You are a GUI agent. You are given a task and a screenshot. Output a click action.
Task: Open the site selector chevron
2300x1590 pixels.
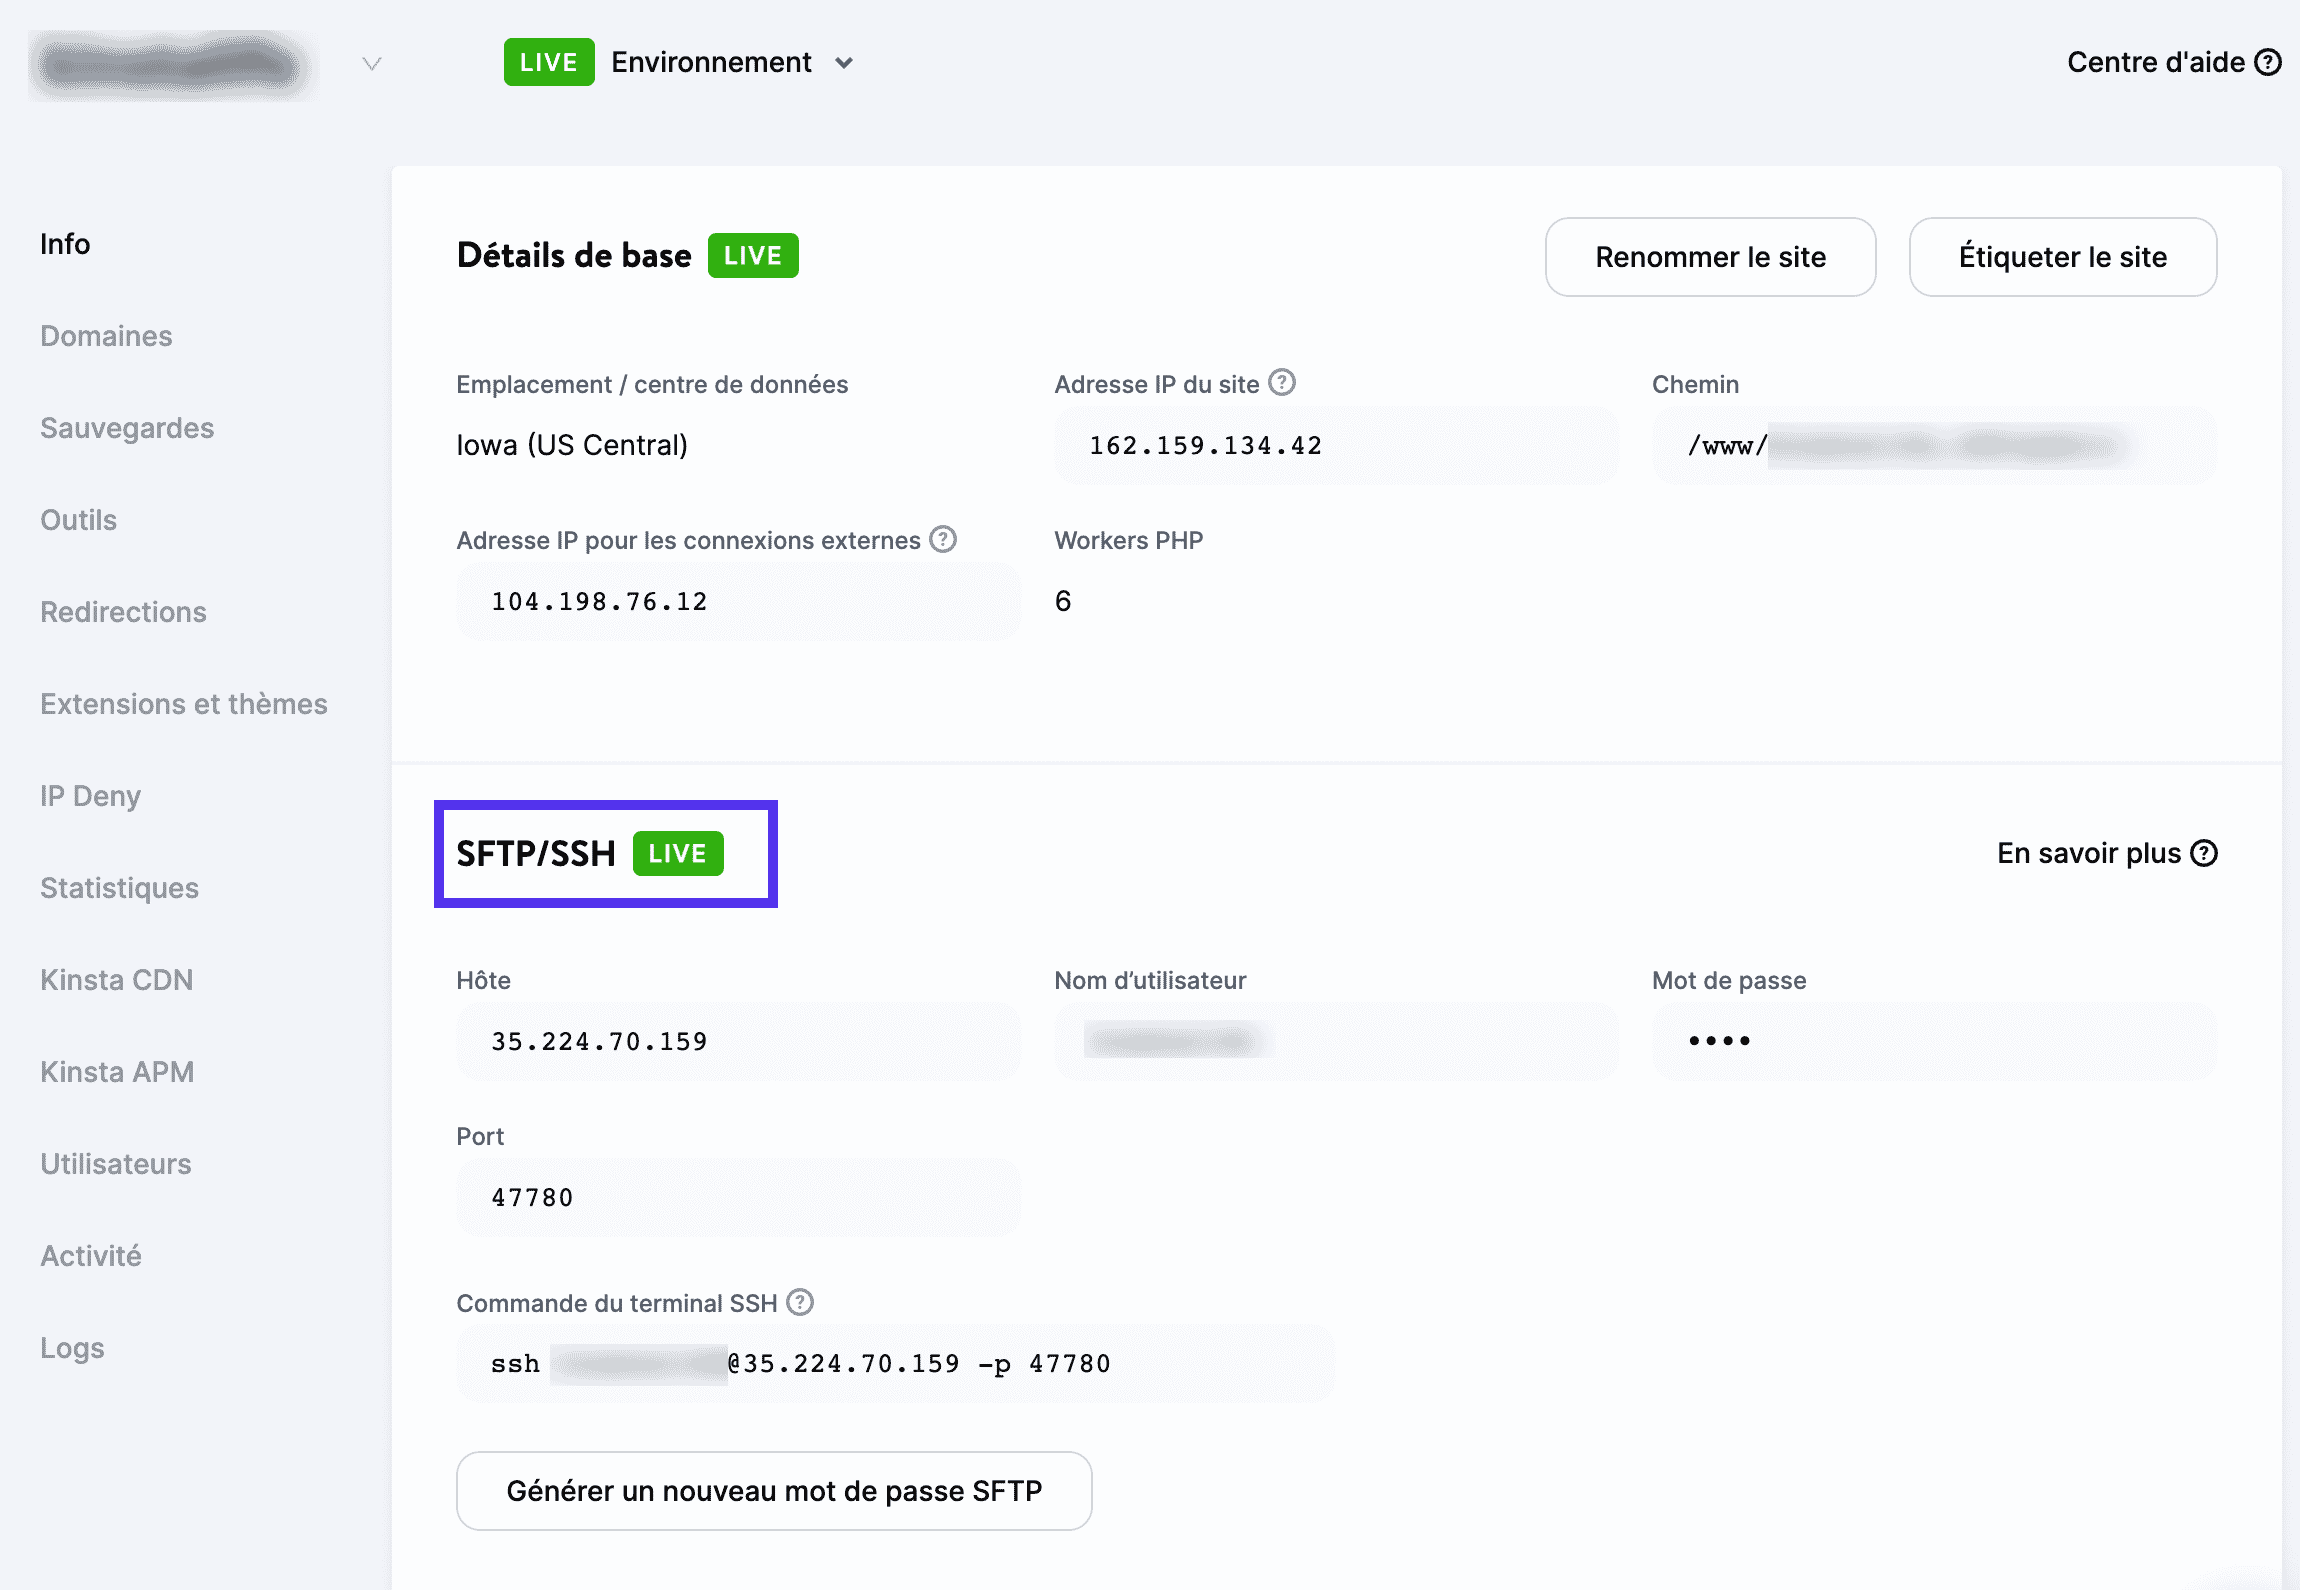pyautogui.click(x=370, y=62)
